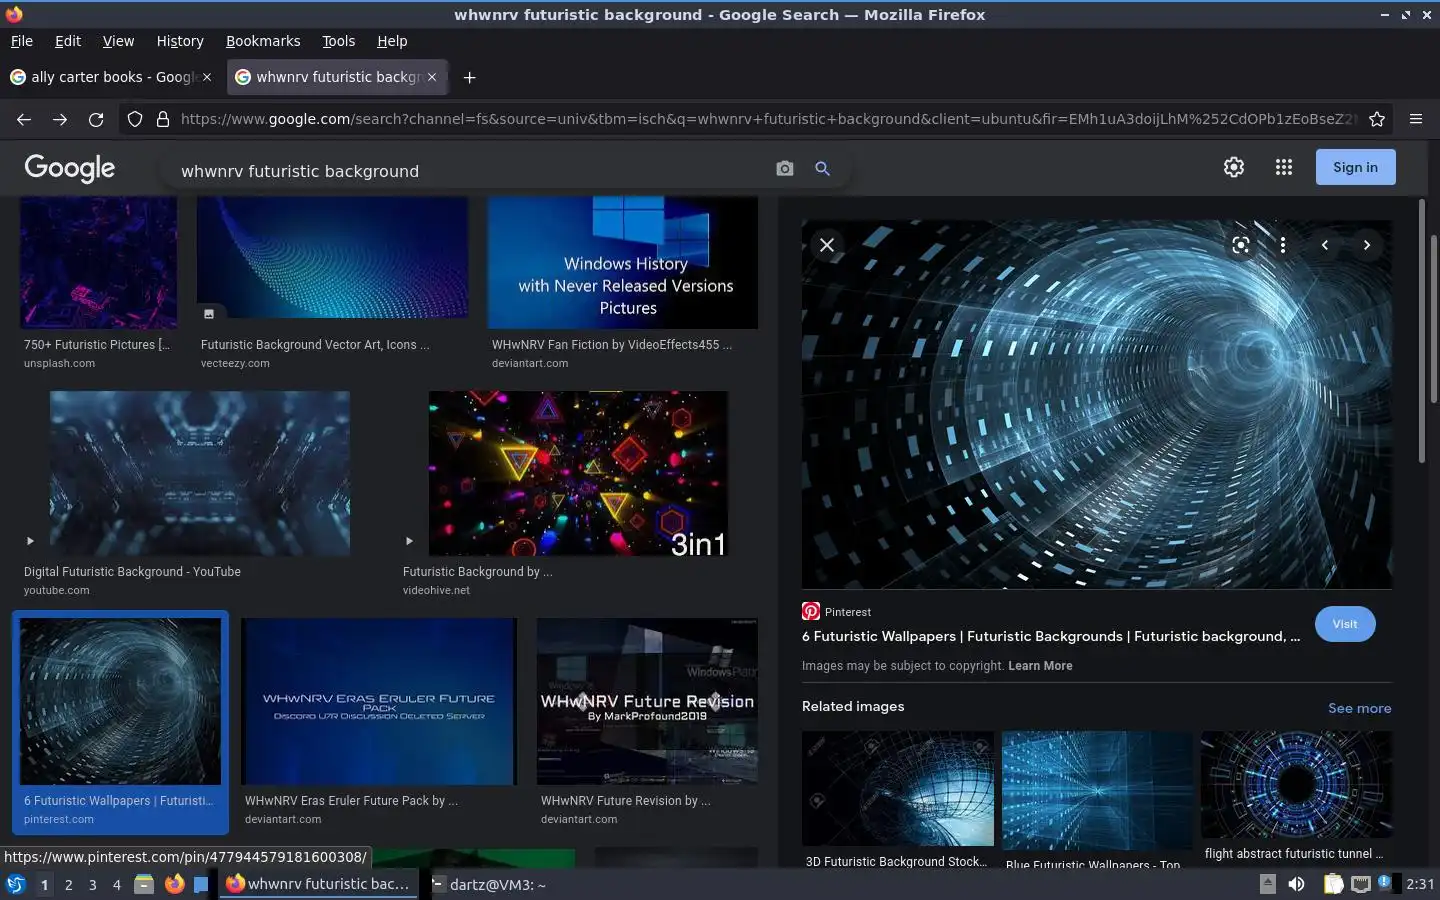
Task: Open the 3D Futuristic Background Stock related image
Action: [x=898, y=788]
